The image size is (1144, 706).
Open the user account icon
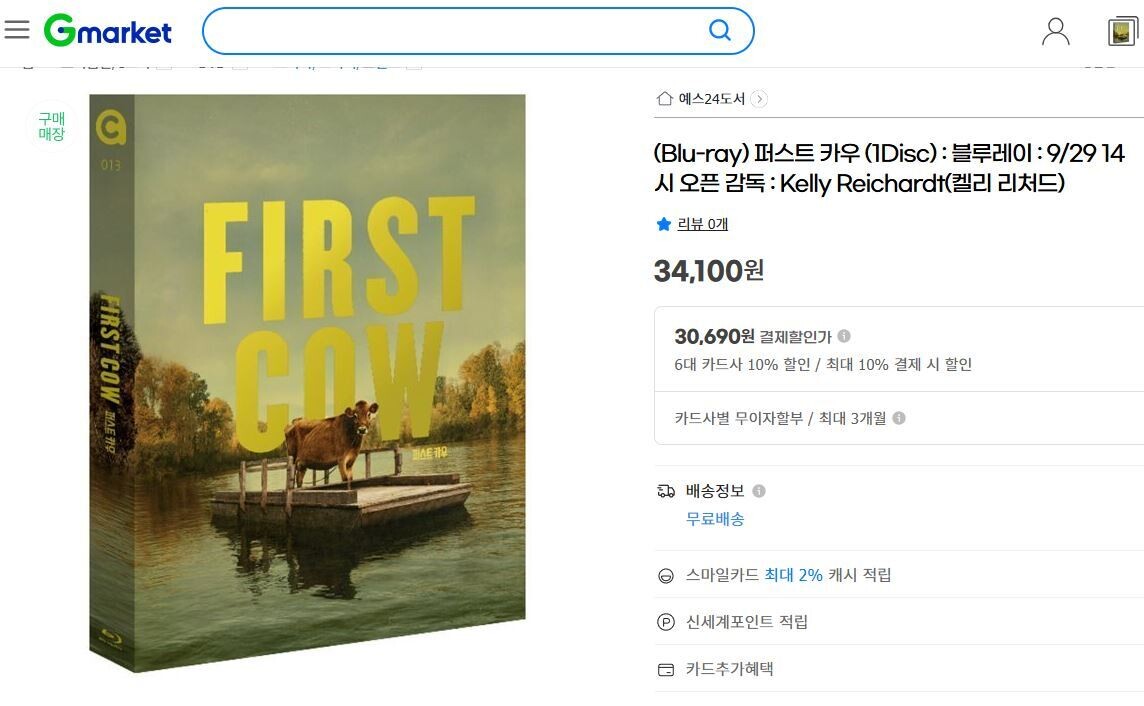point(1055,32)
